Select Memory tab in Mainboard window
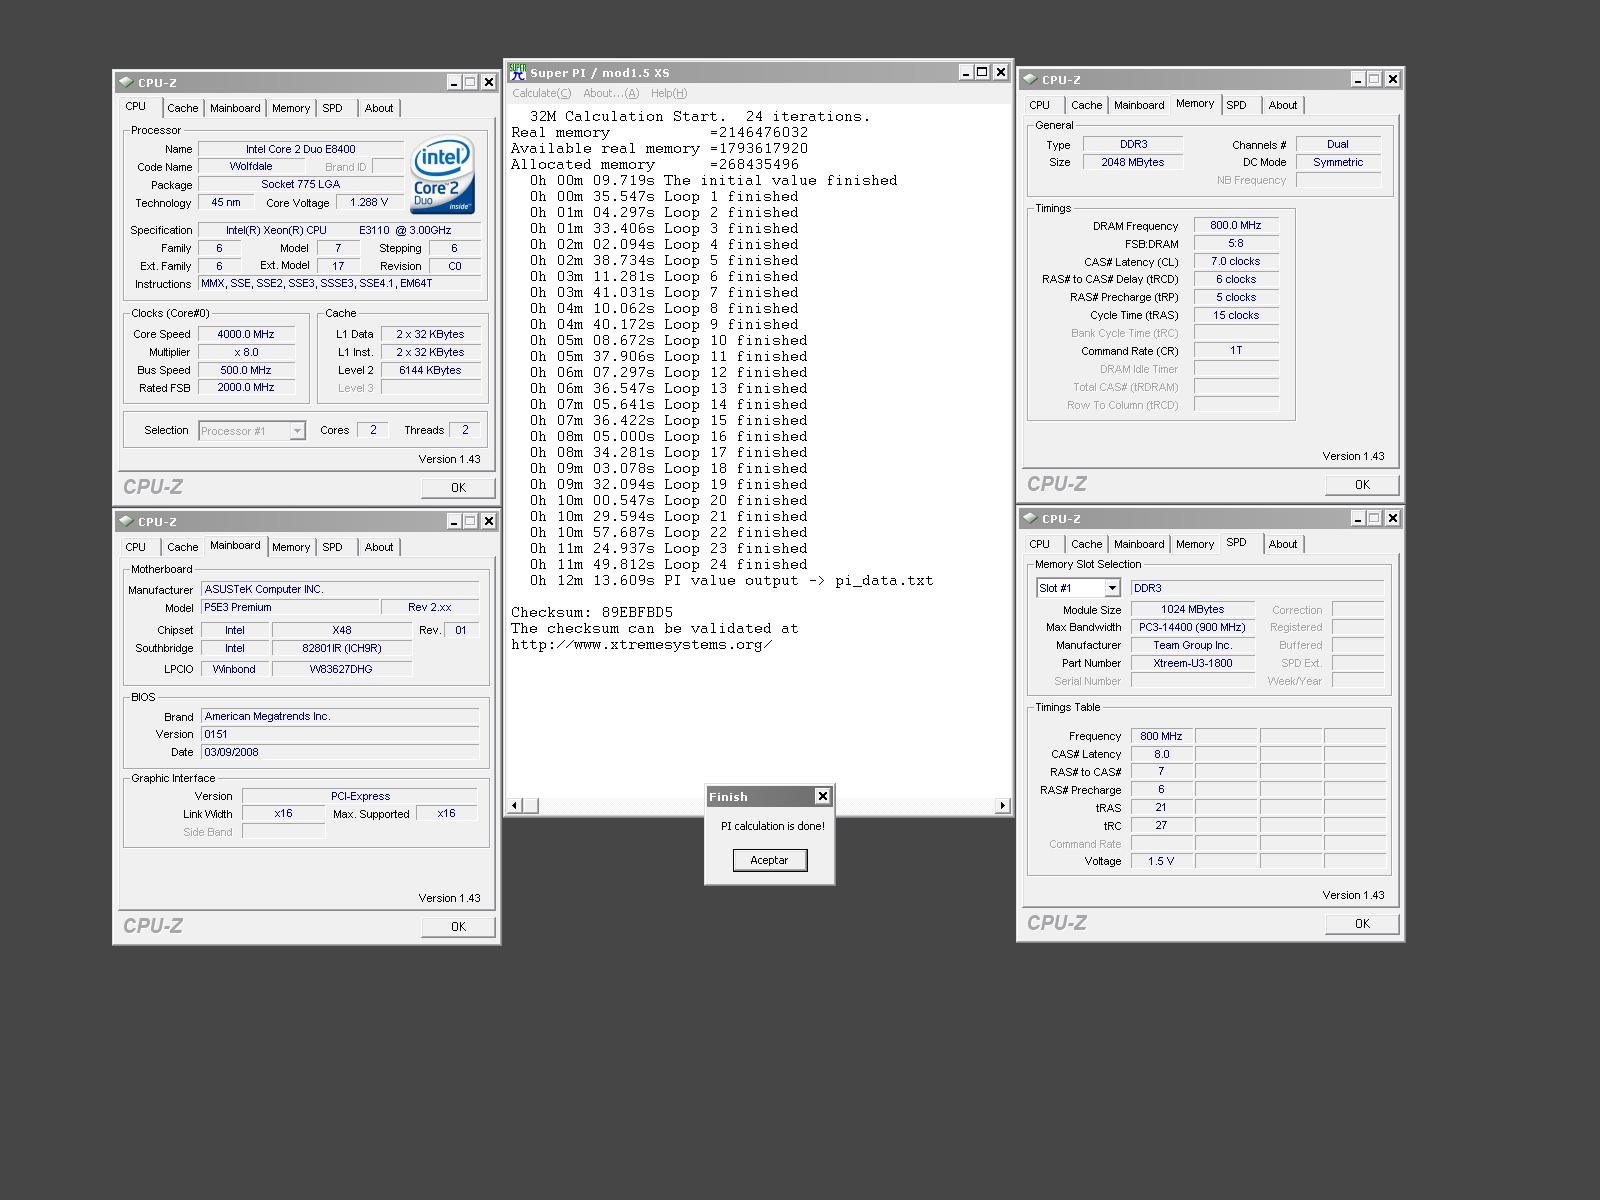Viewport: 1600px width, 1200px height. tap(291, 547)
